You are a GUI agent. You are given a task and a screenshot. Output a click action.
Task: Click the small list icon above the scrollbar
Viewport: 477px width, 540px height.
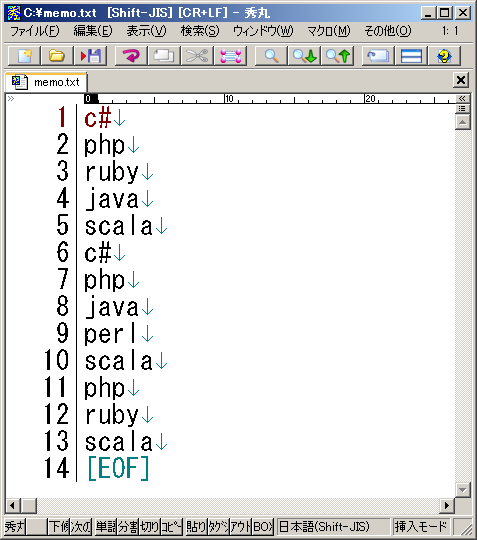pyautogui.click(x=462, y=109)
